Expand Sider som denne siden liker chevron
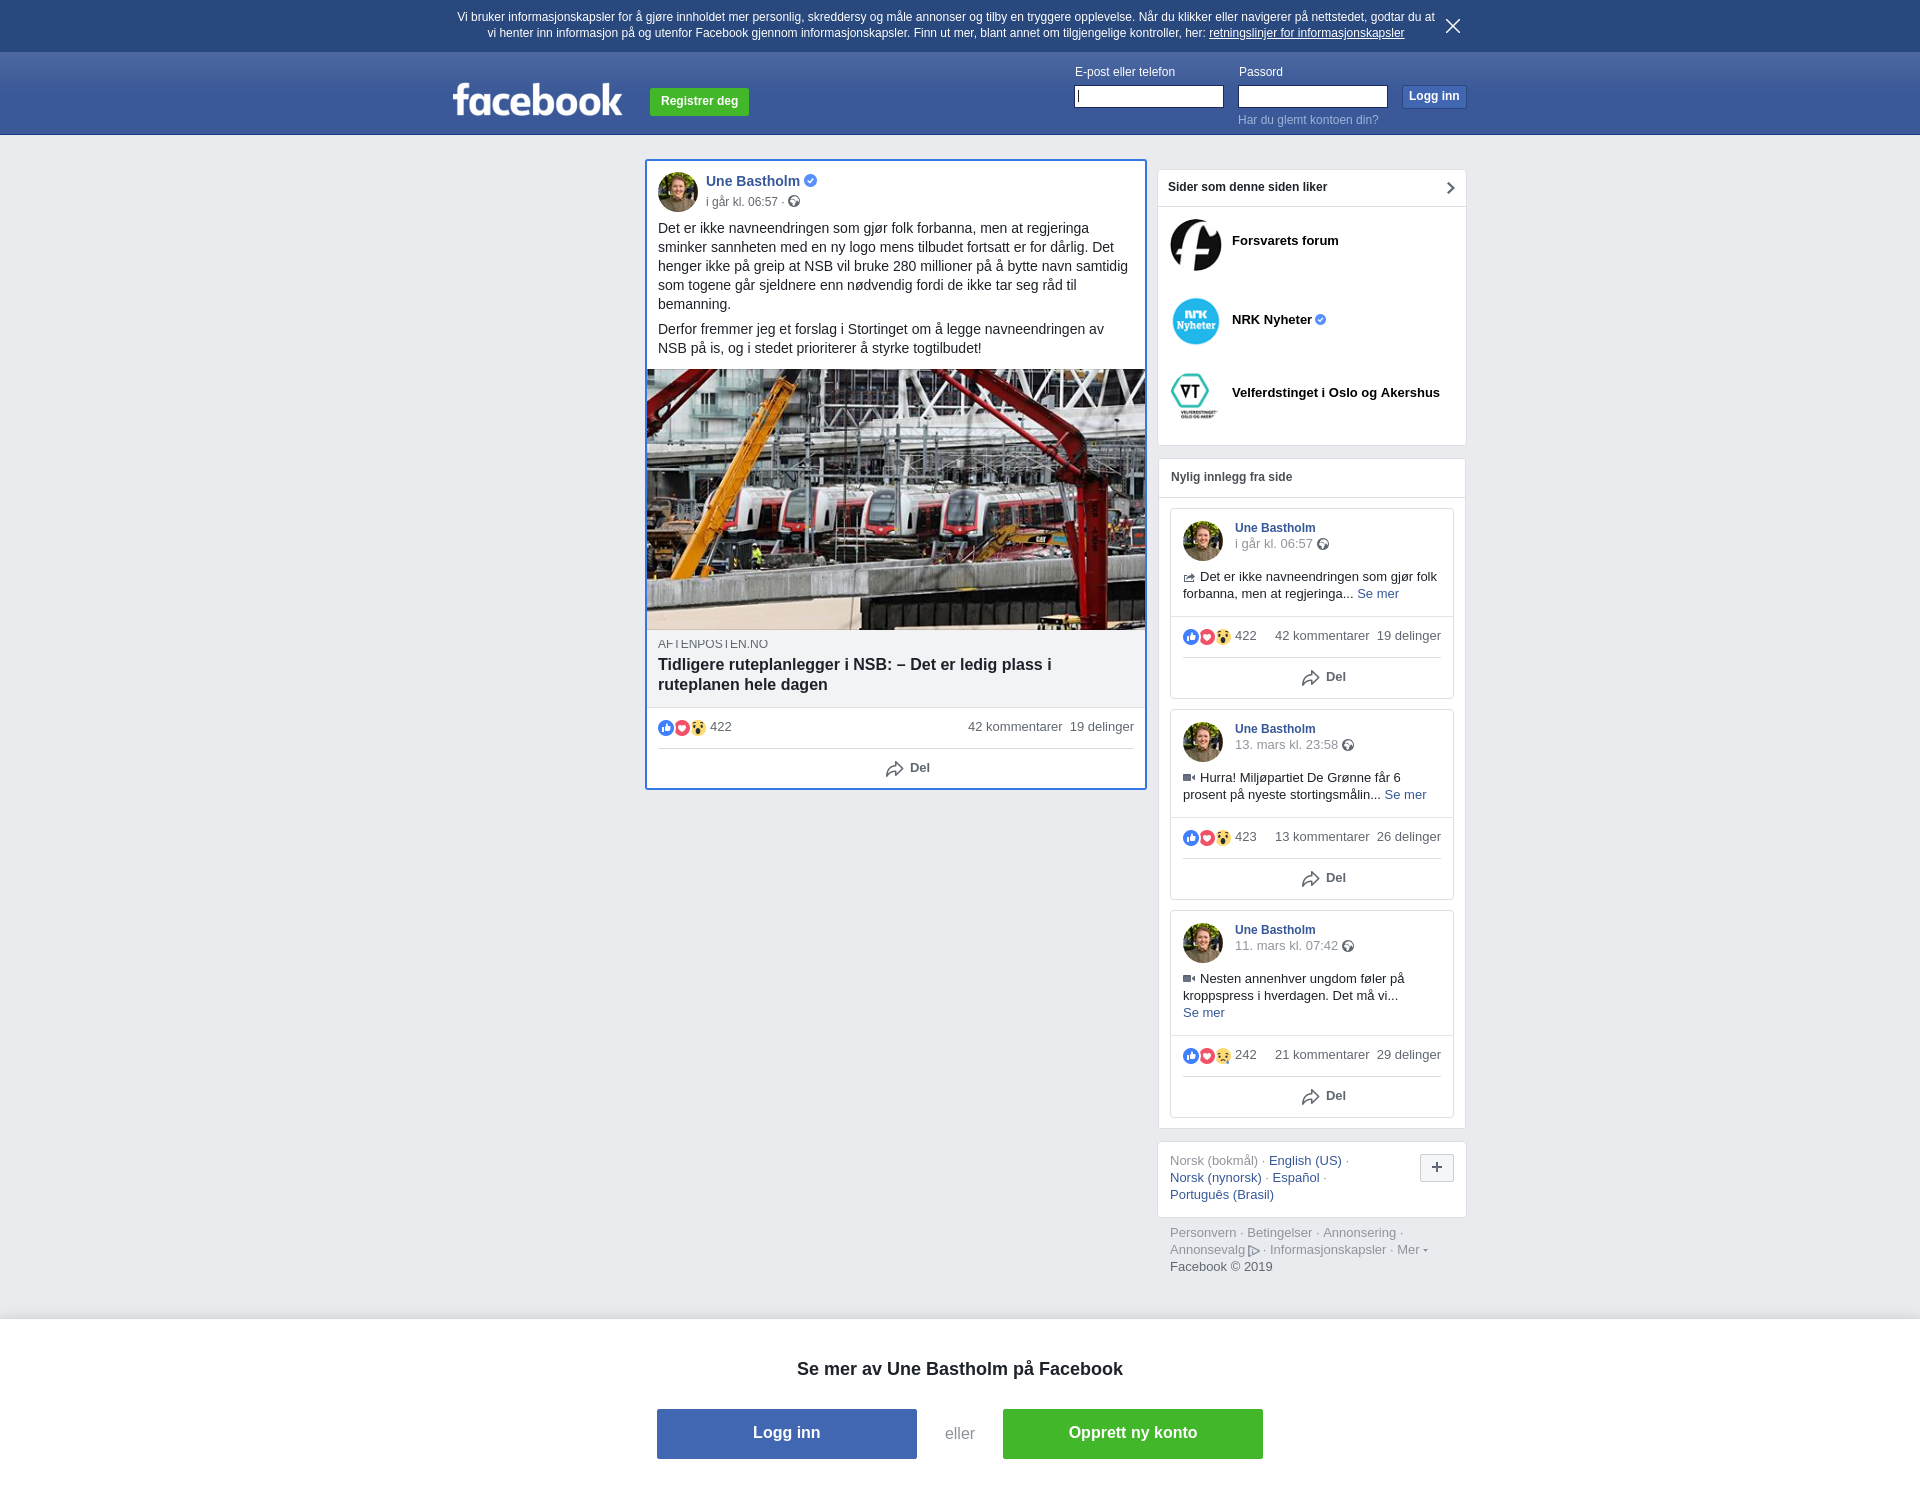 (1450, 188)
